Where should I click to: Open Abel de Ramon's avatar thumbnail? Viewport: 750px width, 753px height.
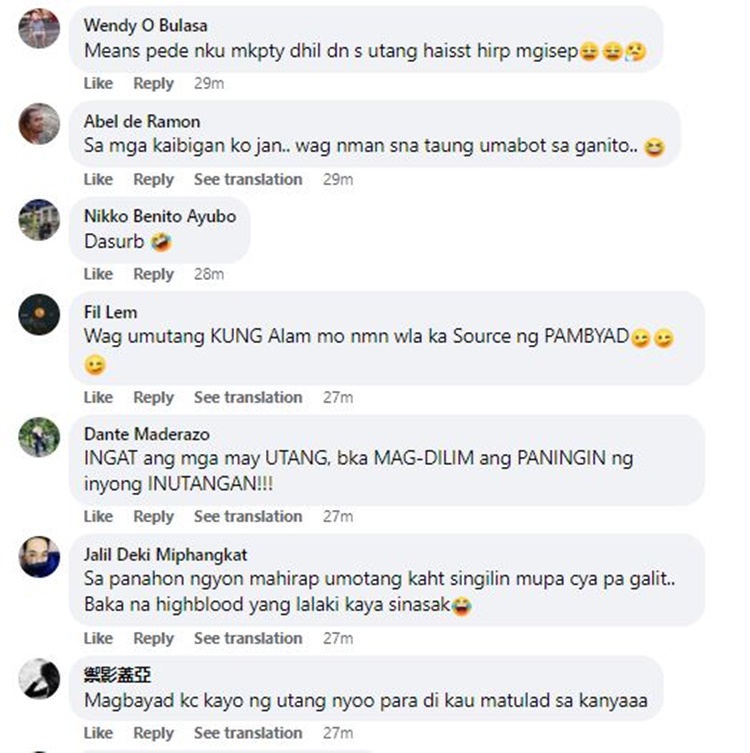39,124
